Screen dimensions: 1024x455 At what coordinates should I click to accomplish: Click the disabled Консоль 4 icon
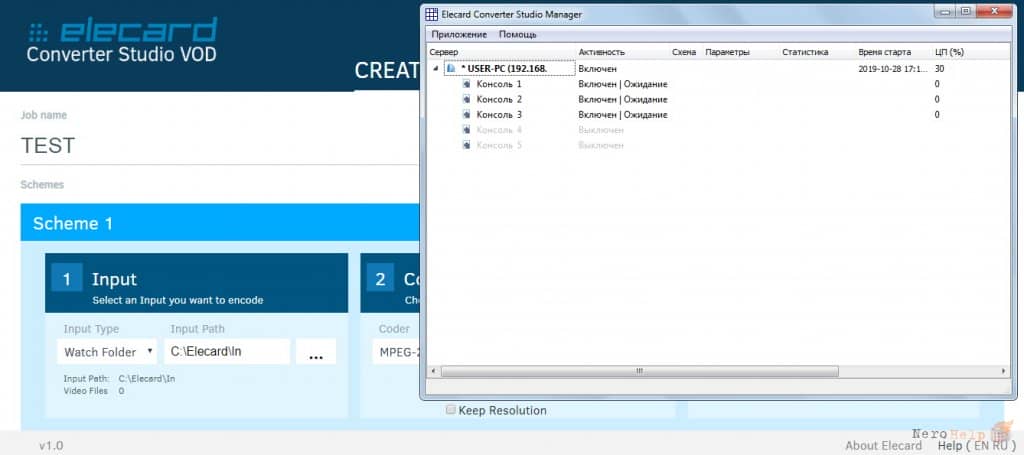pos(466,130)
